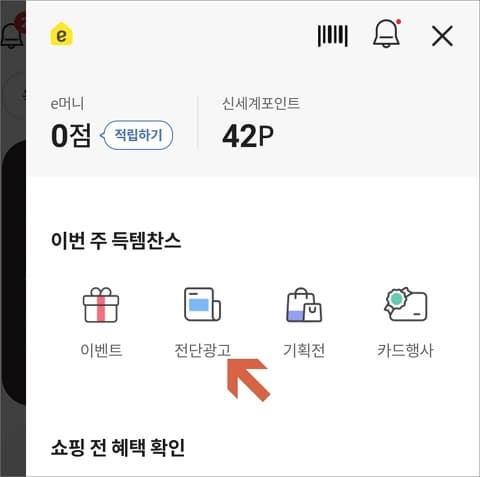The image size is (480, 477).
Task: Close the side menu with the X
Action: (442, 36)
